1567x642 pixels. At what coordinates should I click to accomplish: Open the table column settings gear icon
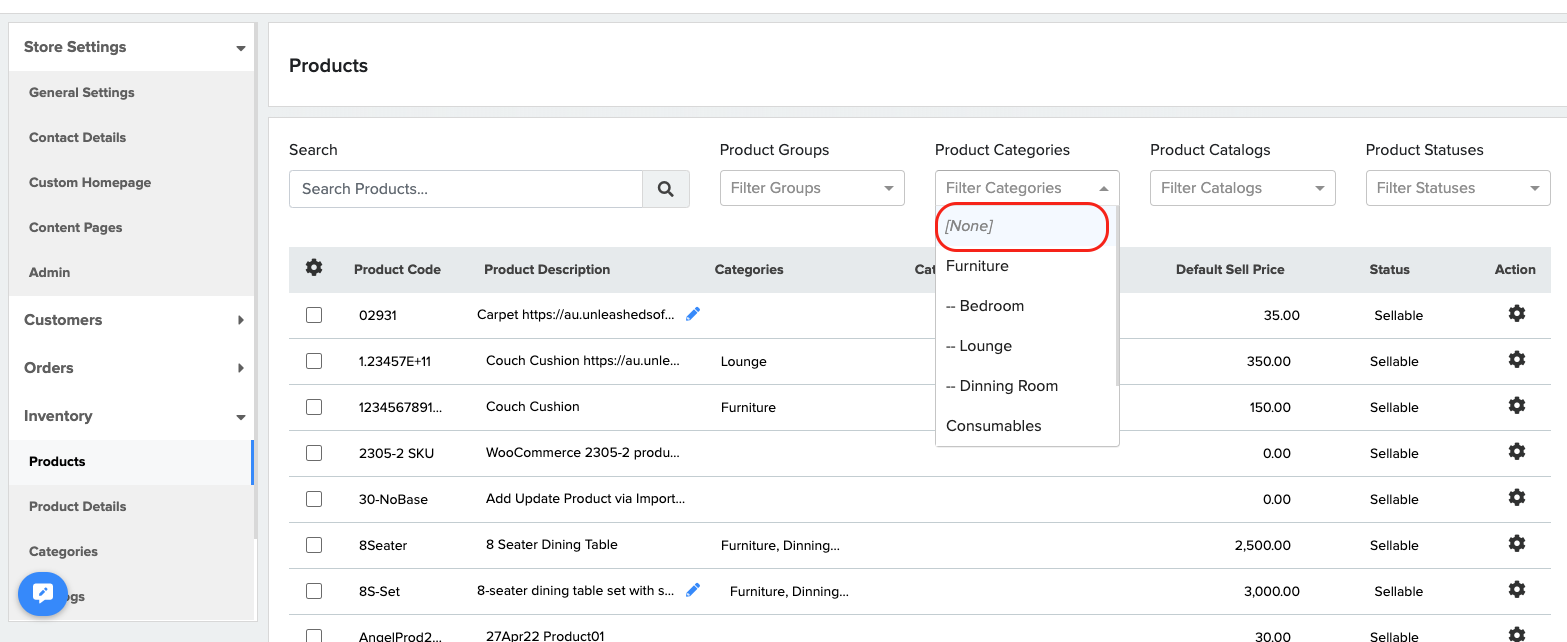[314, 268]
